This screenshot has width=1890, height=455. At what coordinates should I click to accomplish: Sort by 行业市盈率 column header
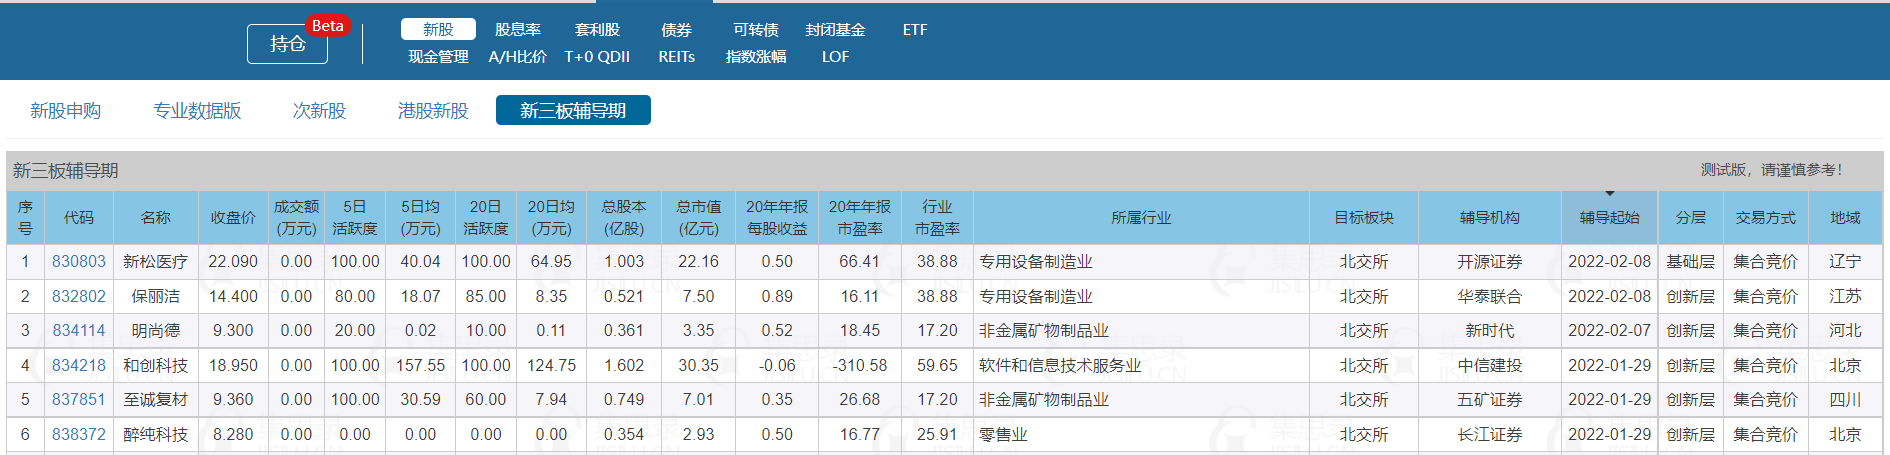[x=937, y=218]
